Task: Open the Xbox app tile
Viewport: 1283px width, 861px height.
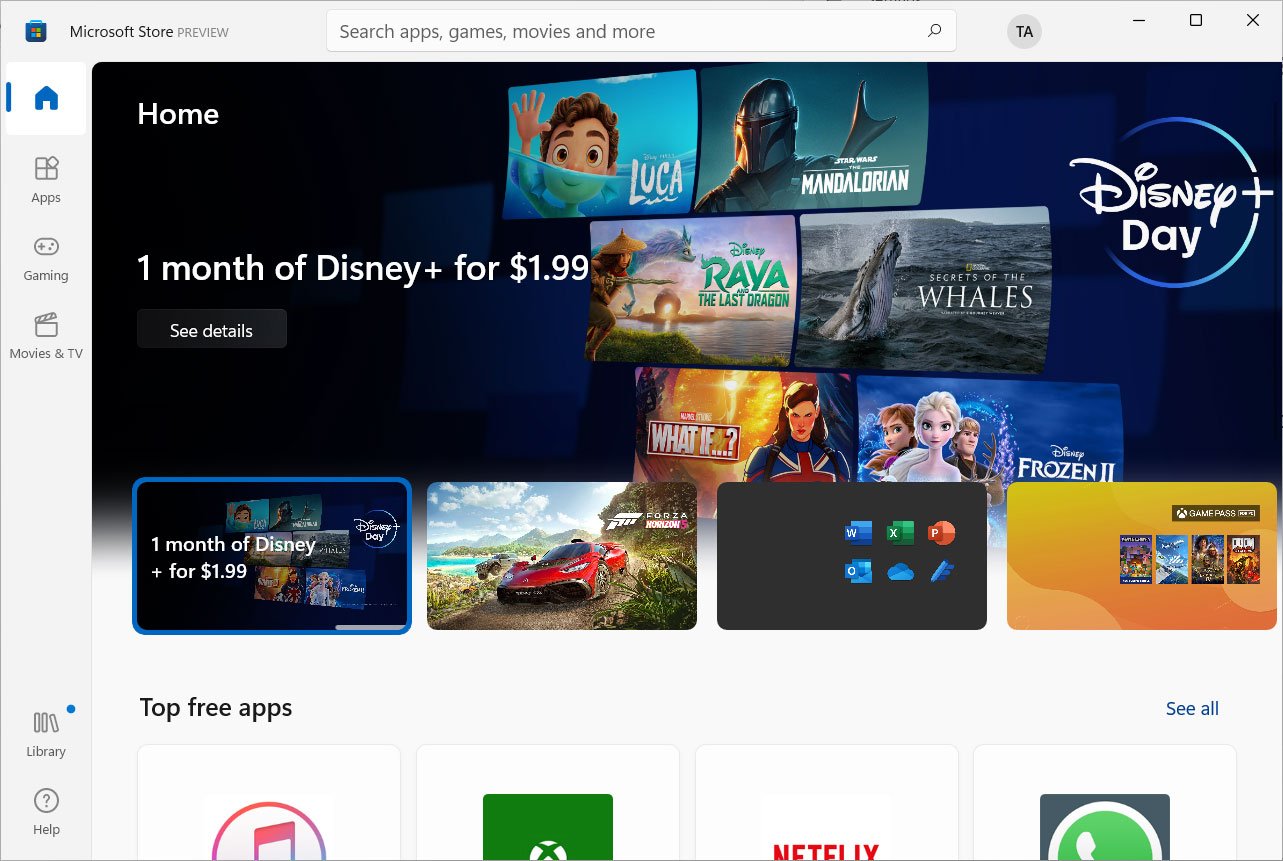Action: click(548, 803)
